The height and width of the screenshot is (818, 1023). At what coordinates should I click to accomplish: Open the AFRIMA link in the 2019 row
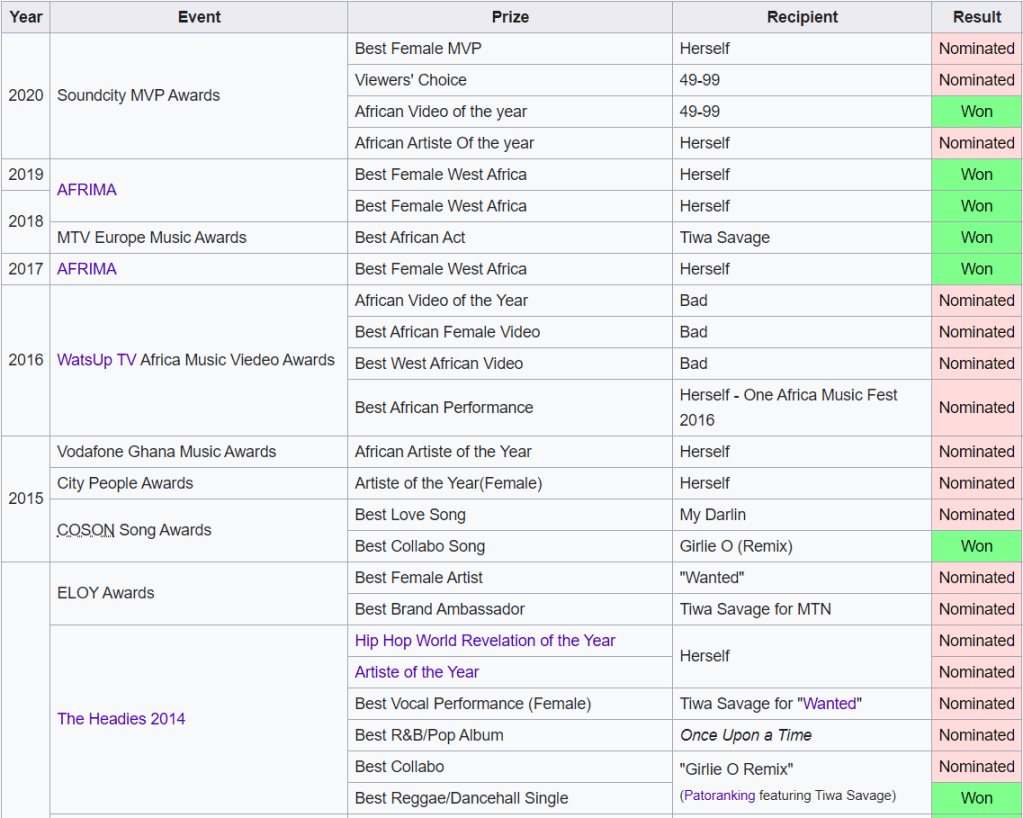[x=86, y=190]
